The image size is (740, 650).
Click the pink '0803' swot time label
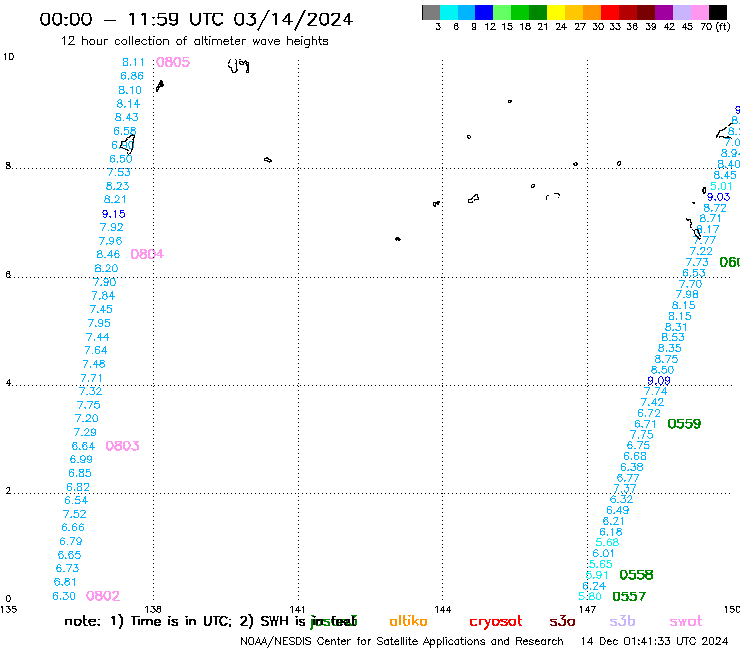[122, 446]
